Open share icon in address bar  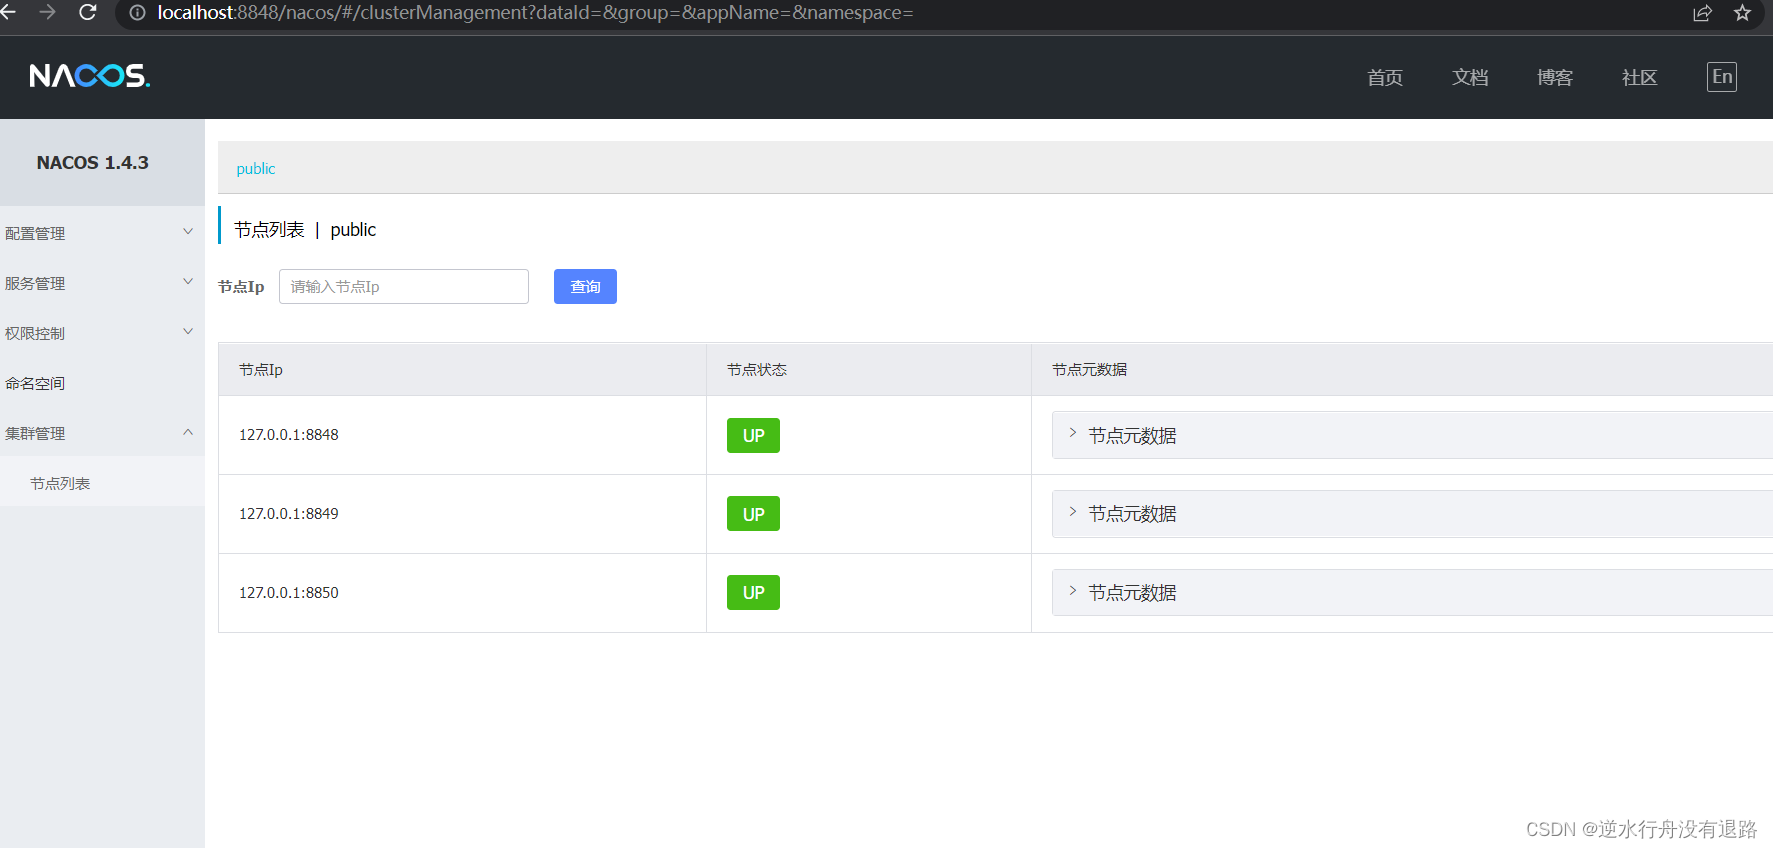(1702, 12)
